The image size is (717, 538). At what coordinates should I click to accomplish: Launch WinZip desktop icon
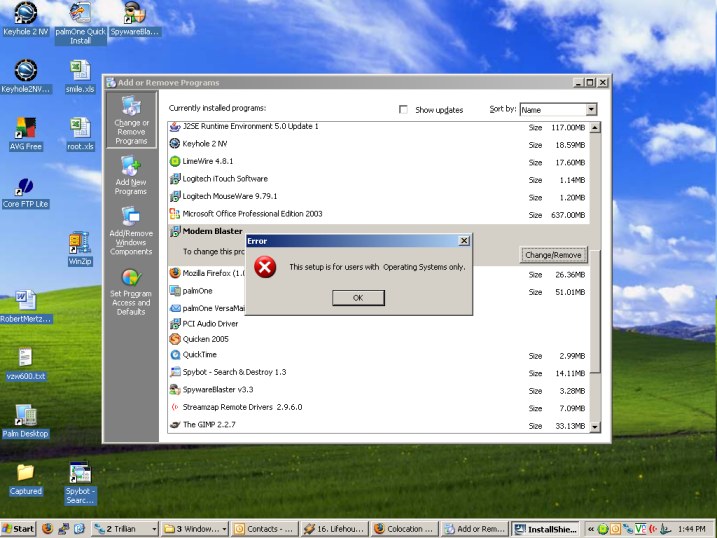point(80,249)
